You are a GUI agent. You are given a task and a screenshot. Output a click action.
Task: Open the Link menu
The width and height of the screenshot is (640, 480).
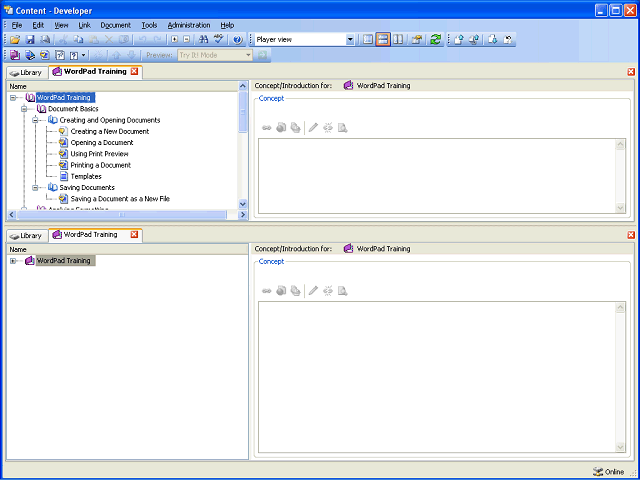[84, 25]
